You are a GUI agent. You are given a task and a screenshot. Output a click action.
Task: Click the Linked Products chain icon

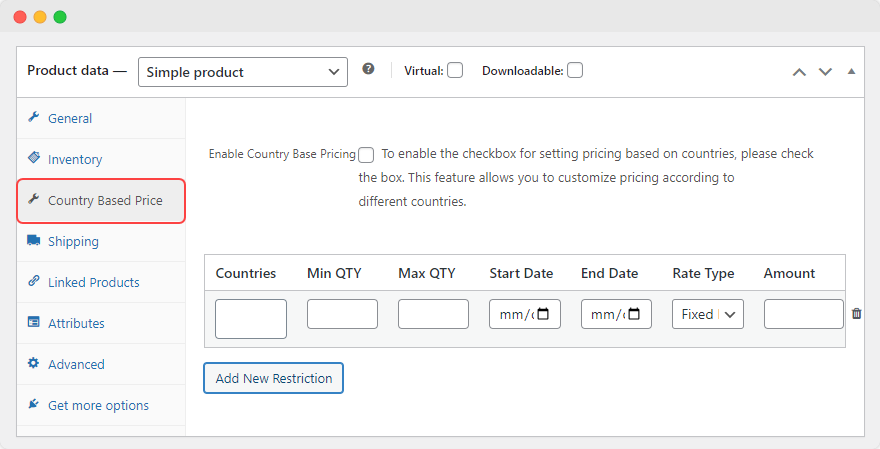click(33, 282)
